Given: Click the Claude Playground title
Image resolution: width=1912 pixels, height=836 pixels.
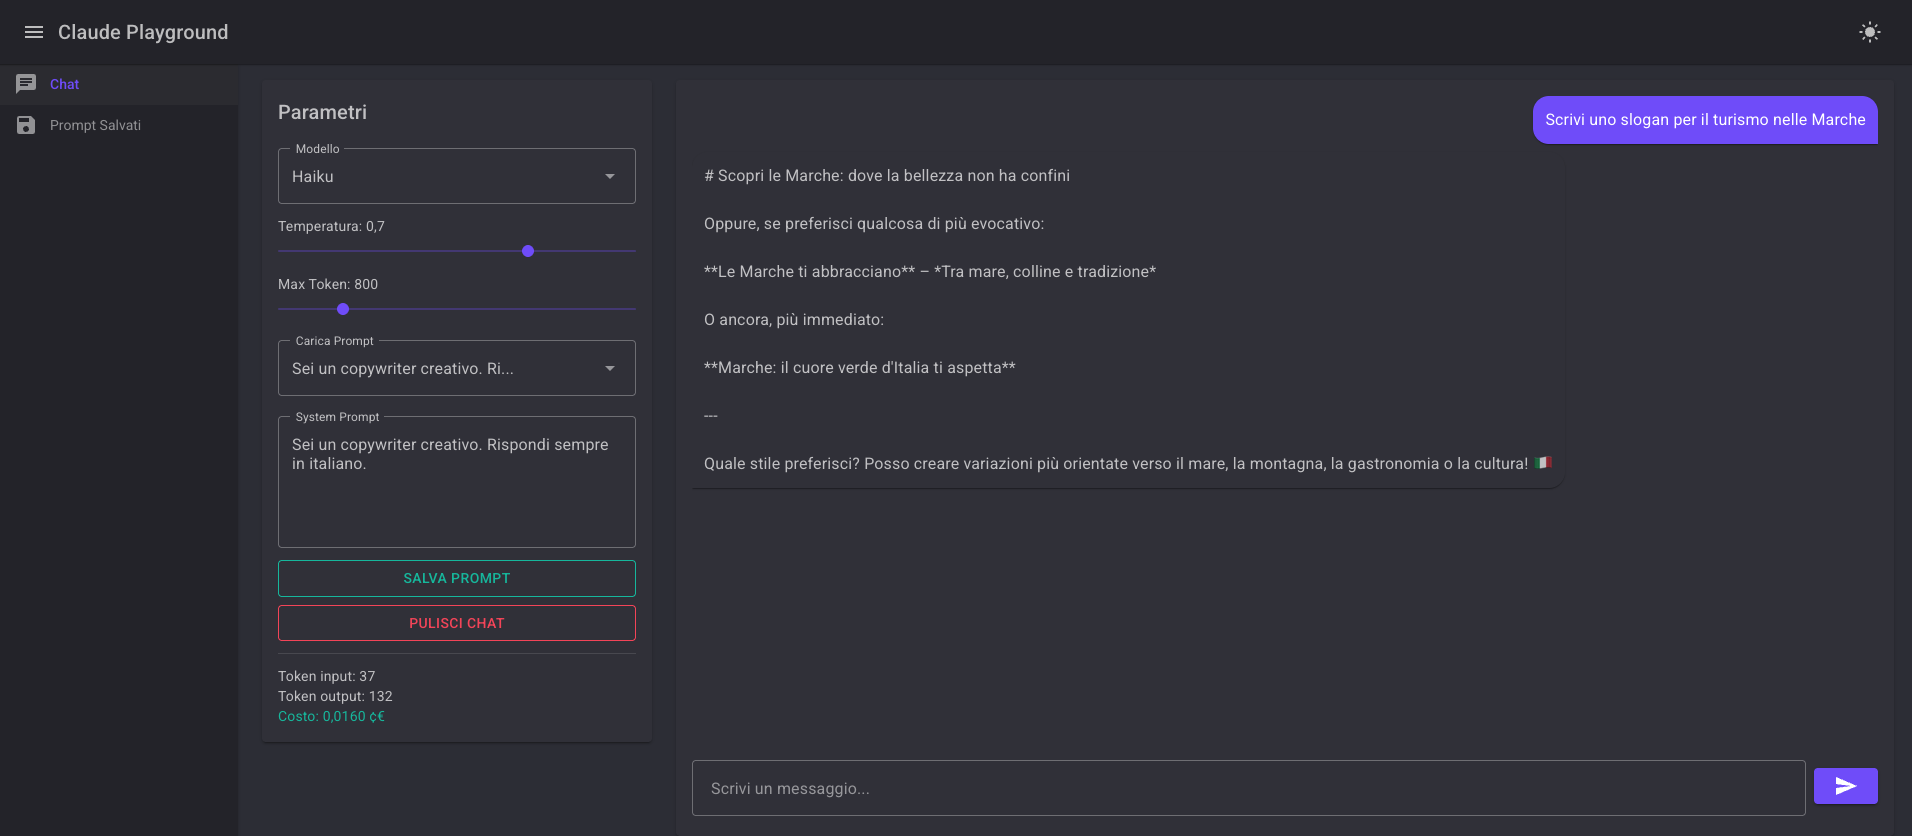Looking at the screenshot, I should (143, 32).
